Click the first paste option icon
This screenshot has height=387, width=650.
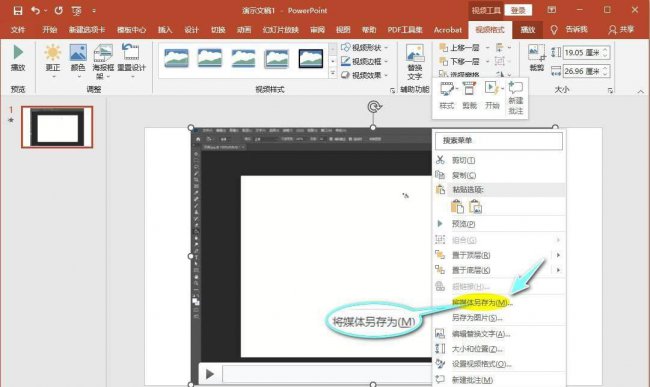coord(457,206)
